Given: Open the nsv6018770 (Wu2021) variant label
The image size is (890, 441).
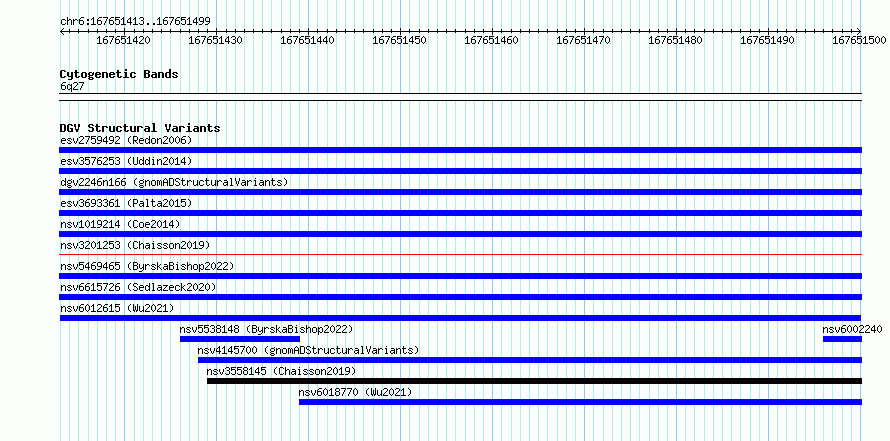Looking at the screenshot, I should tap(355, 392).
